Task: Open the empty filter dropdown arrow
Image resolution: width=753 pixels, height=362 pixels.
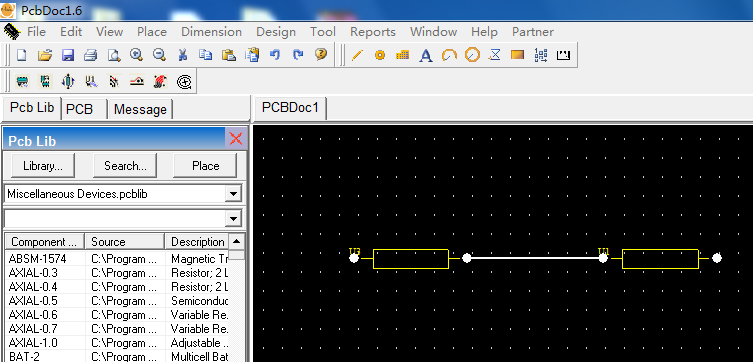Action: click(233, 219)
